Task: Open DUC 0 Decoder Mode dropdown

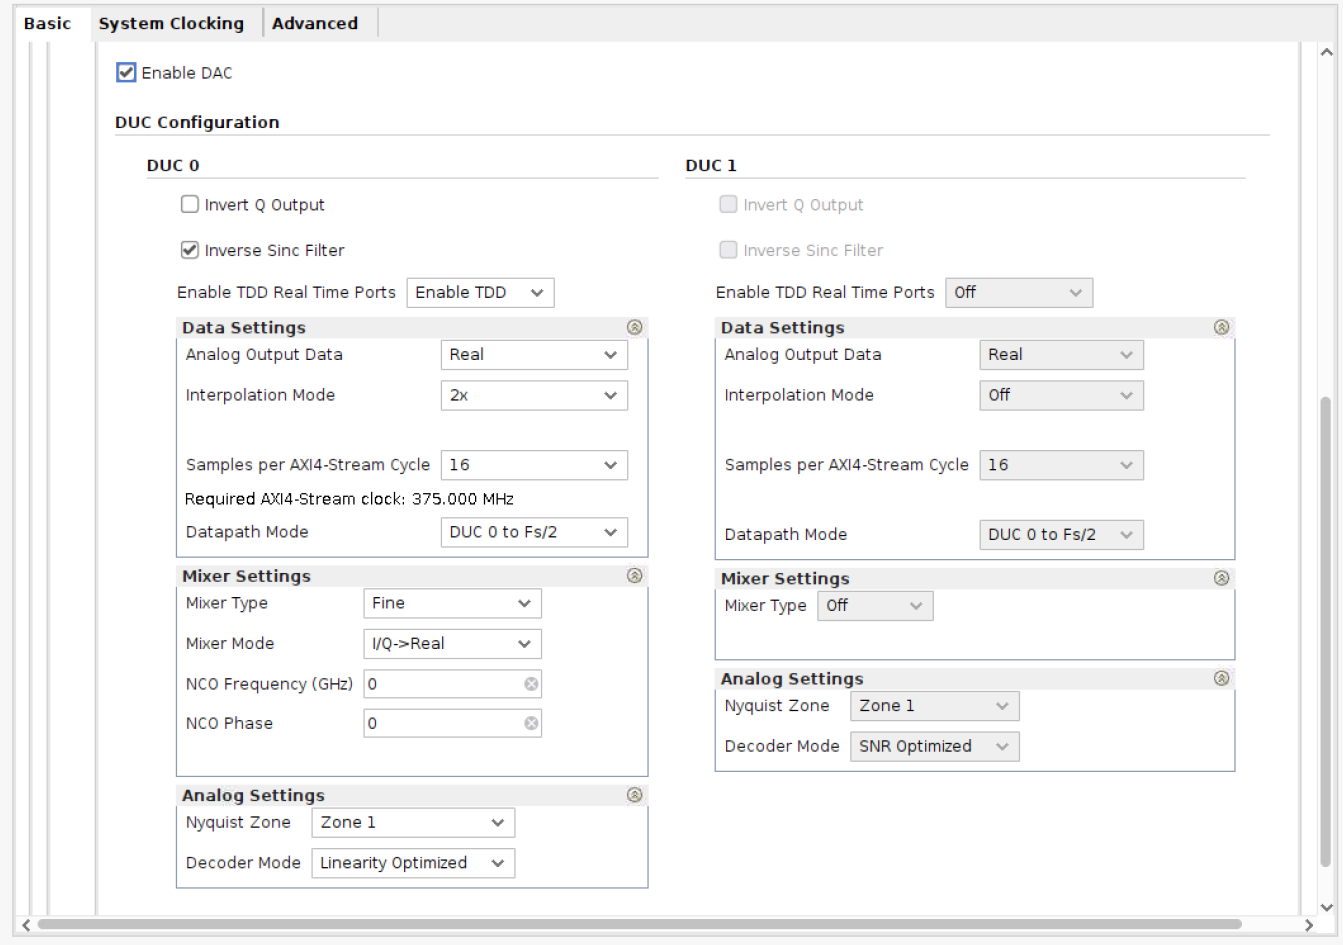Action: [x=413, y=863]
